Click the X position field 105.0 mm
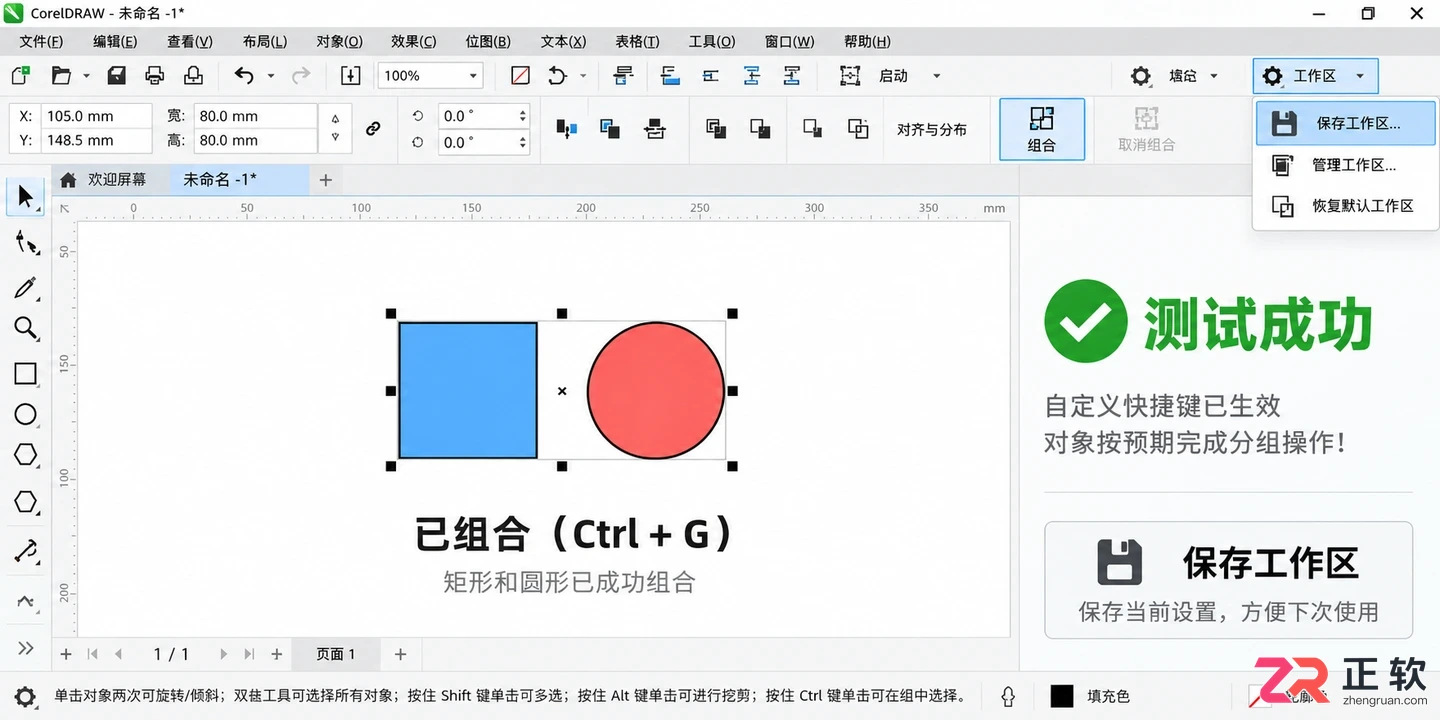 pyautogui.click(x=97, y=116)
